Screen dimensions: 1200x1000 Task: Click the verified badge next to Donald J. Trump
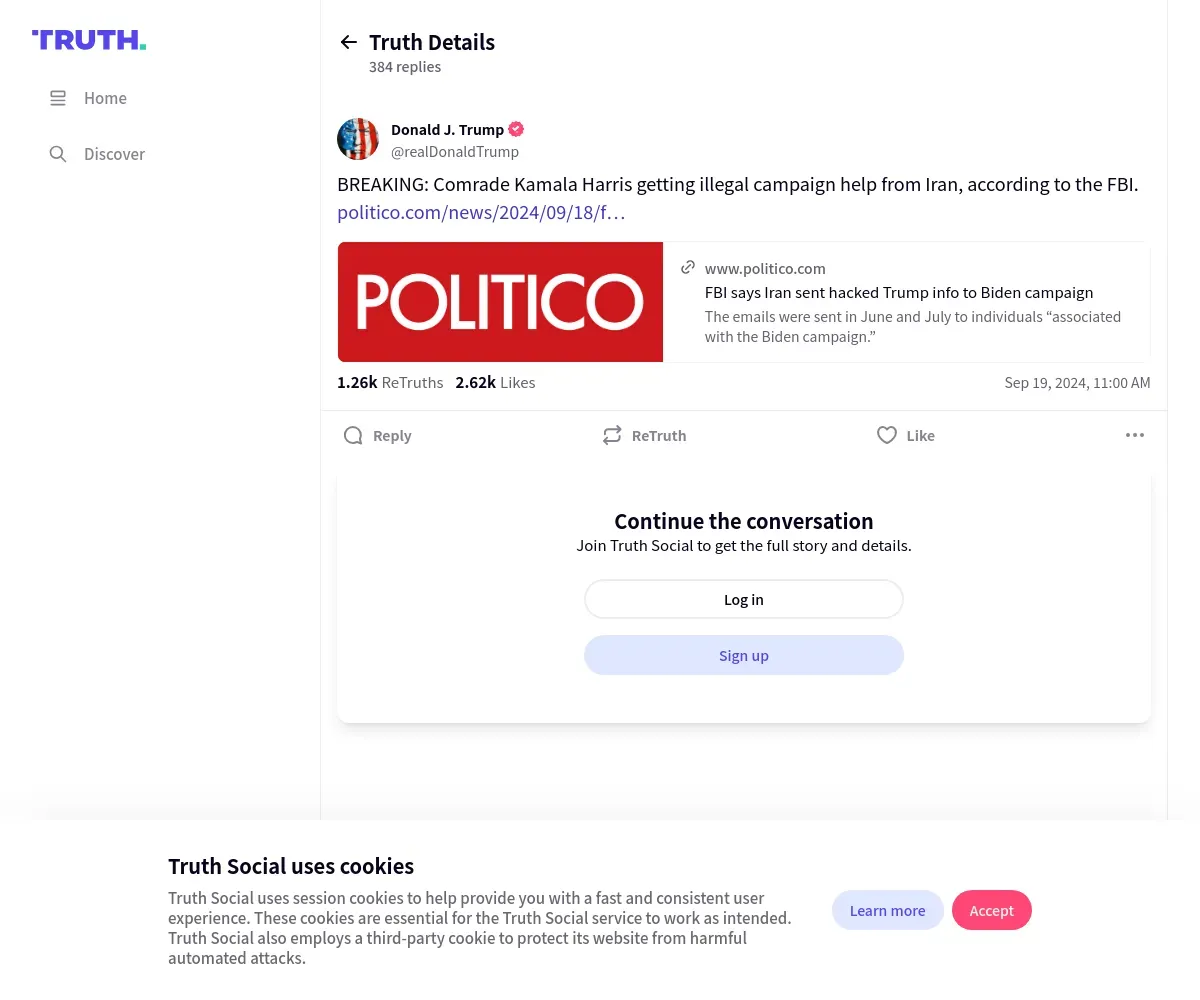click(516, 129)
